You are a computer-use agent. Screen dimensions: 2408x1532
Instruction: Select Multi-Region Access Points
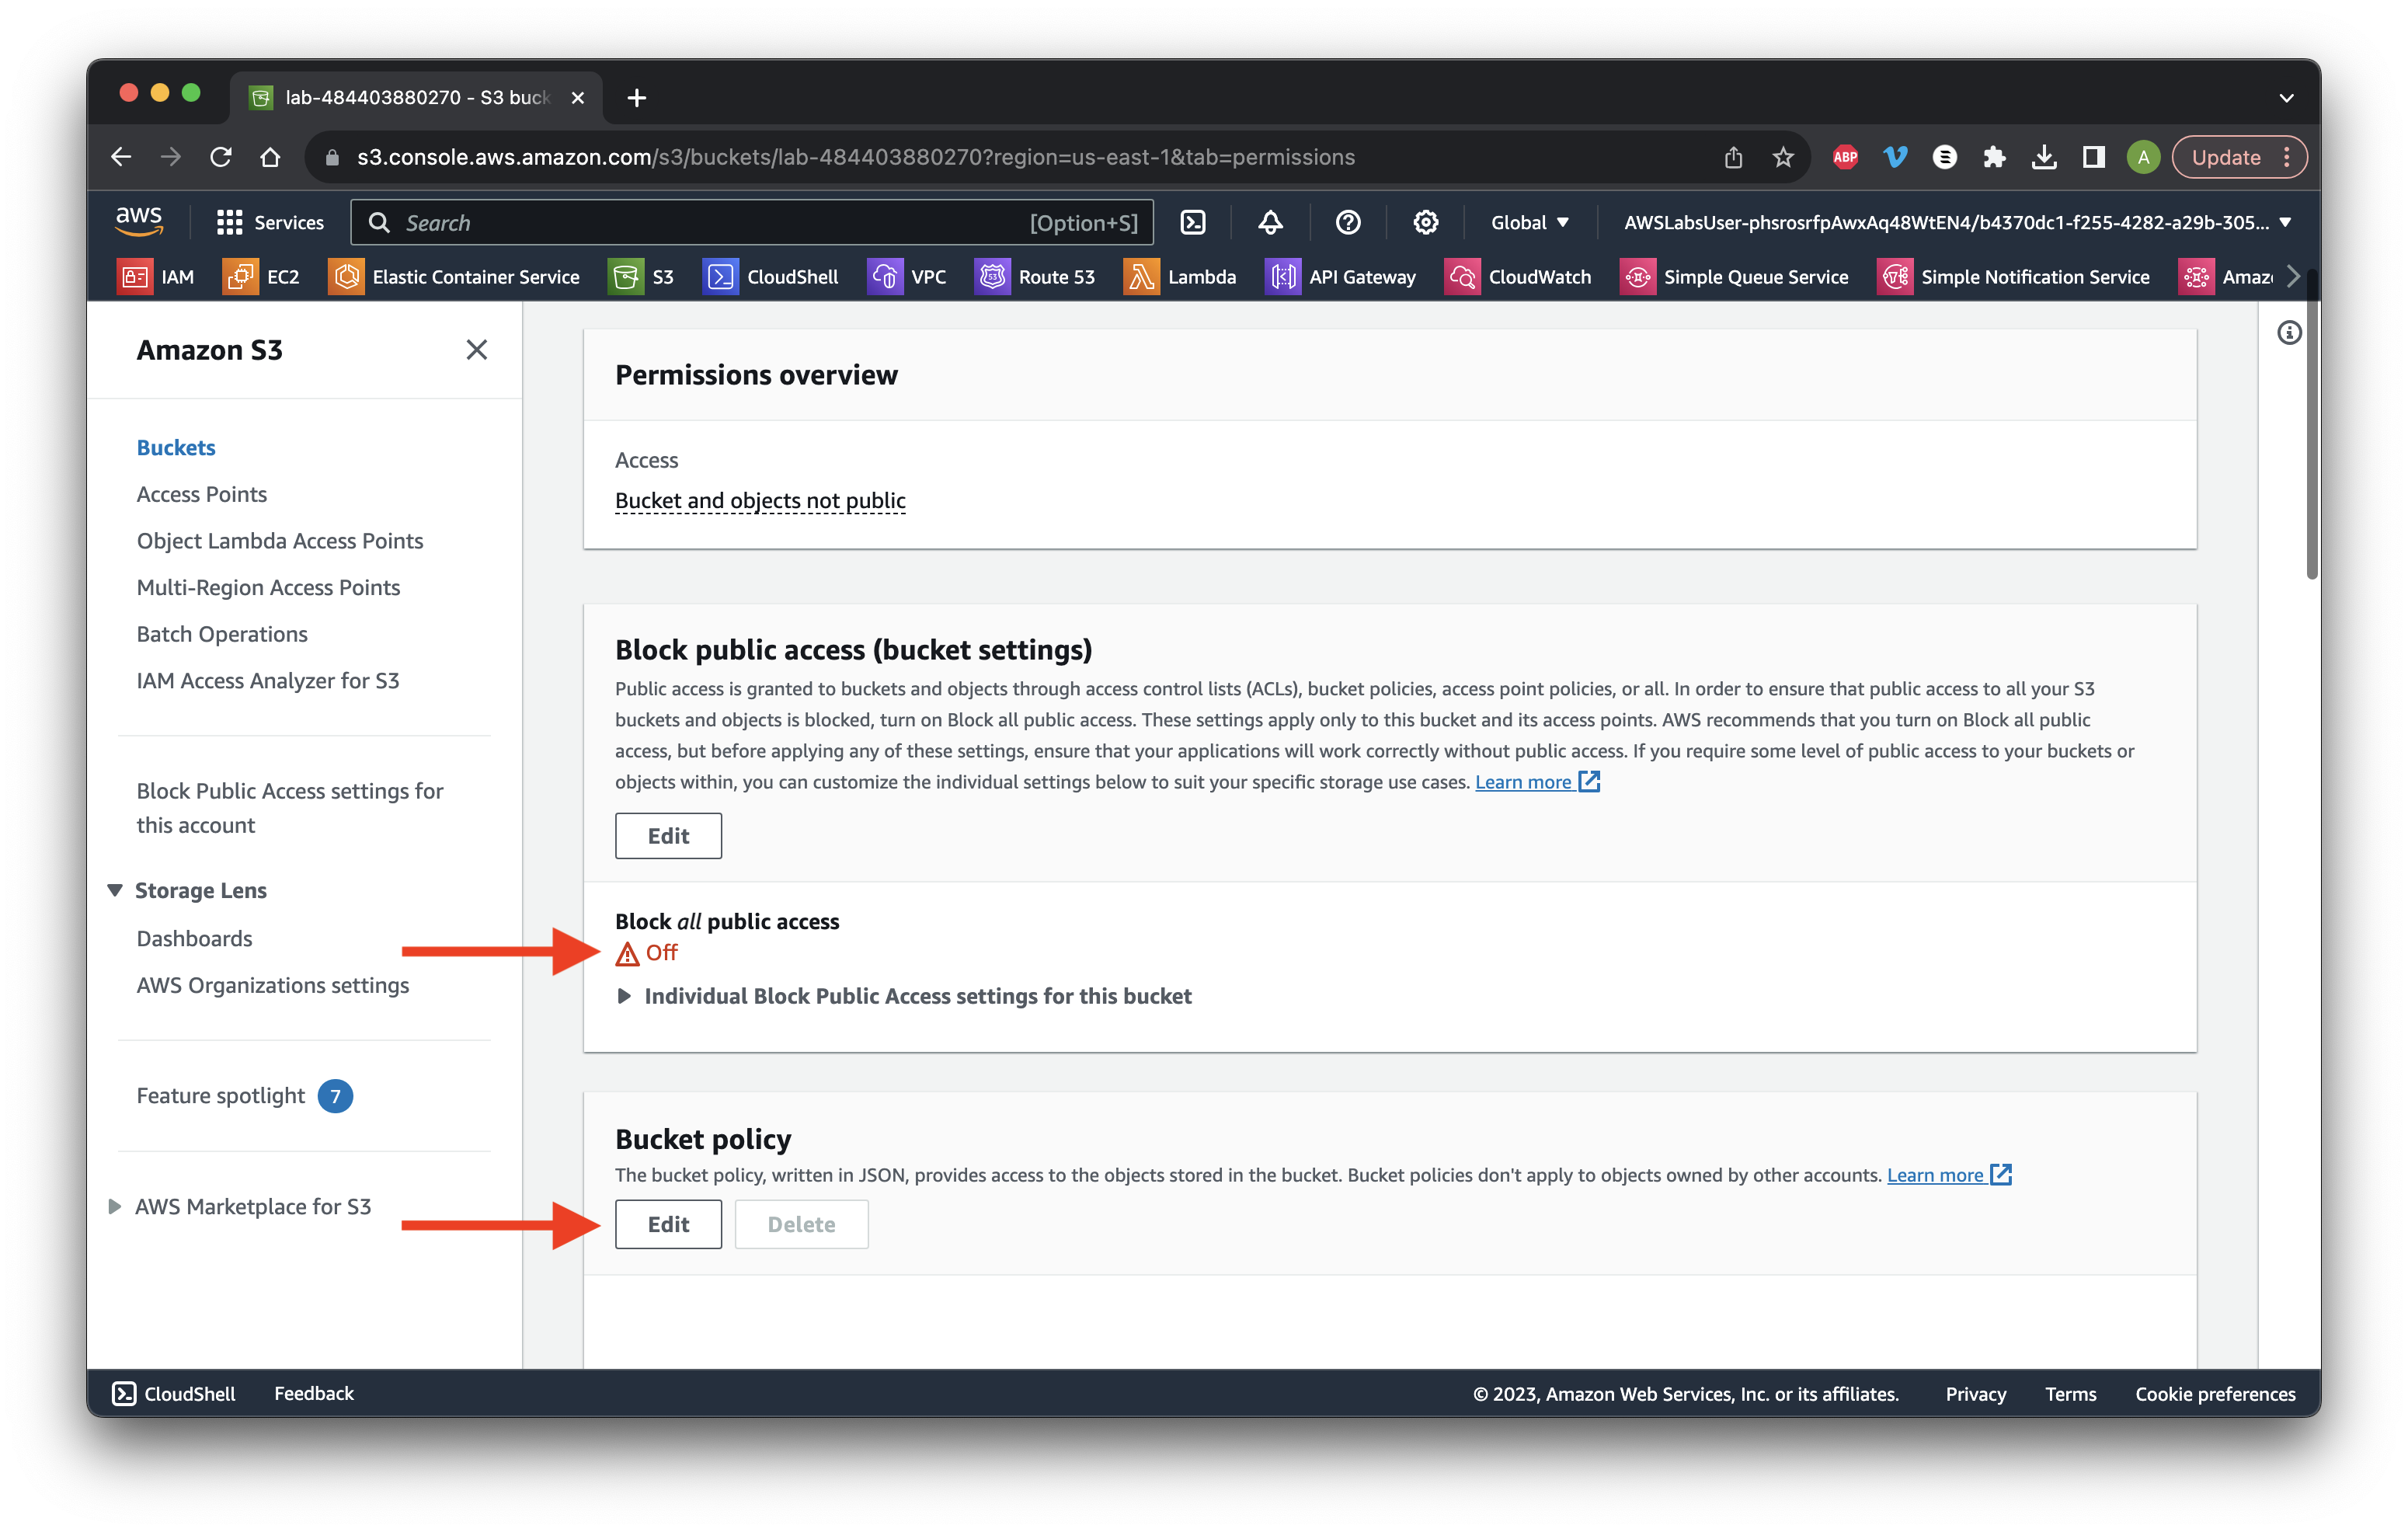(268, 587)
